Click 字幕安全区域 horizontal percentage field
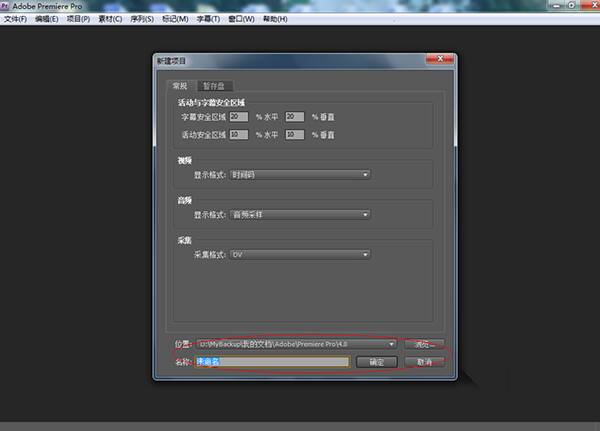 (239, 117)
